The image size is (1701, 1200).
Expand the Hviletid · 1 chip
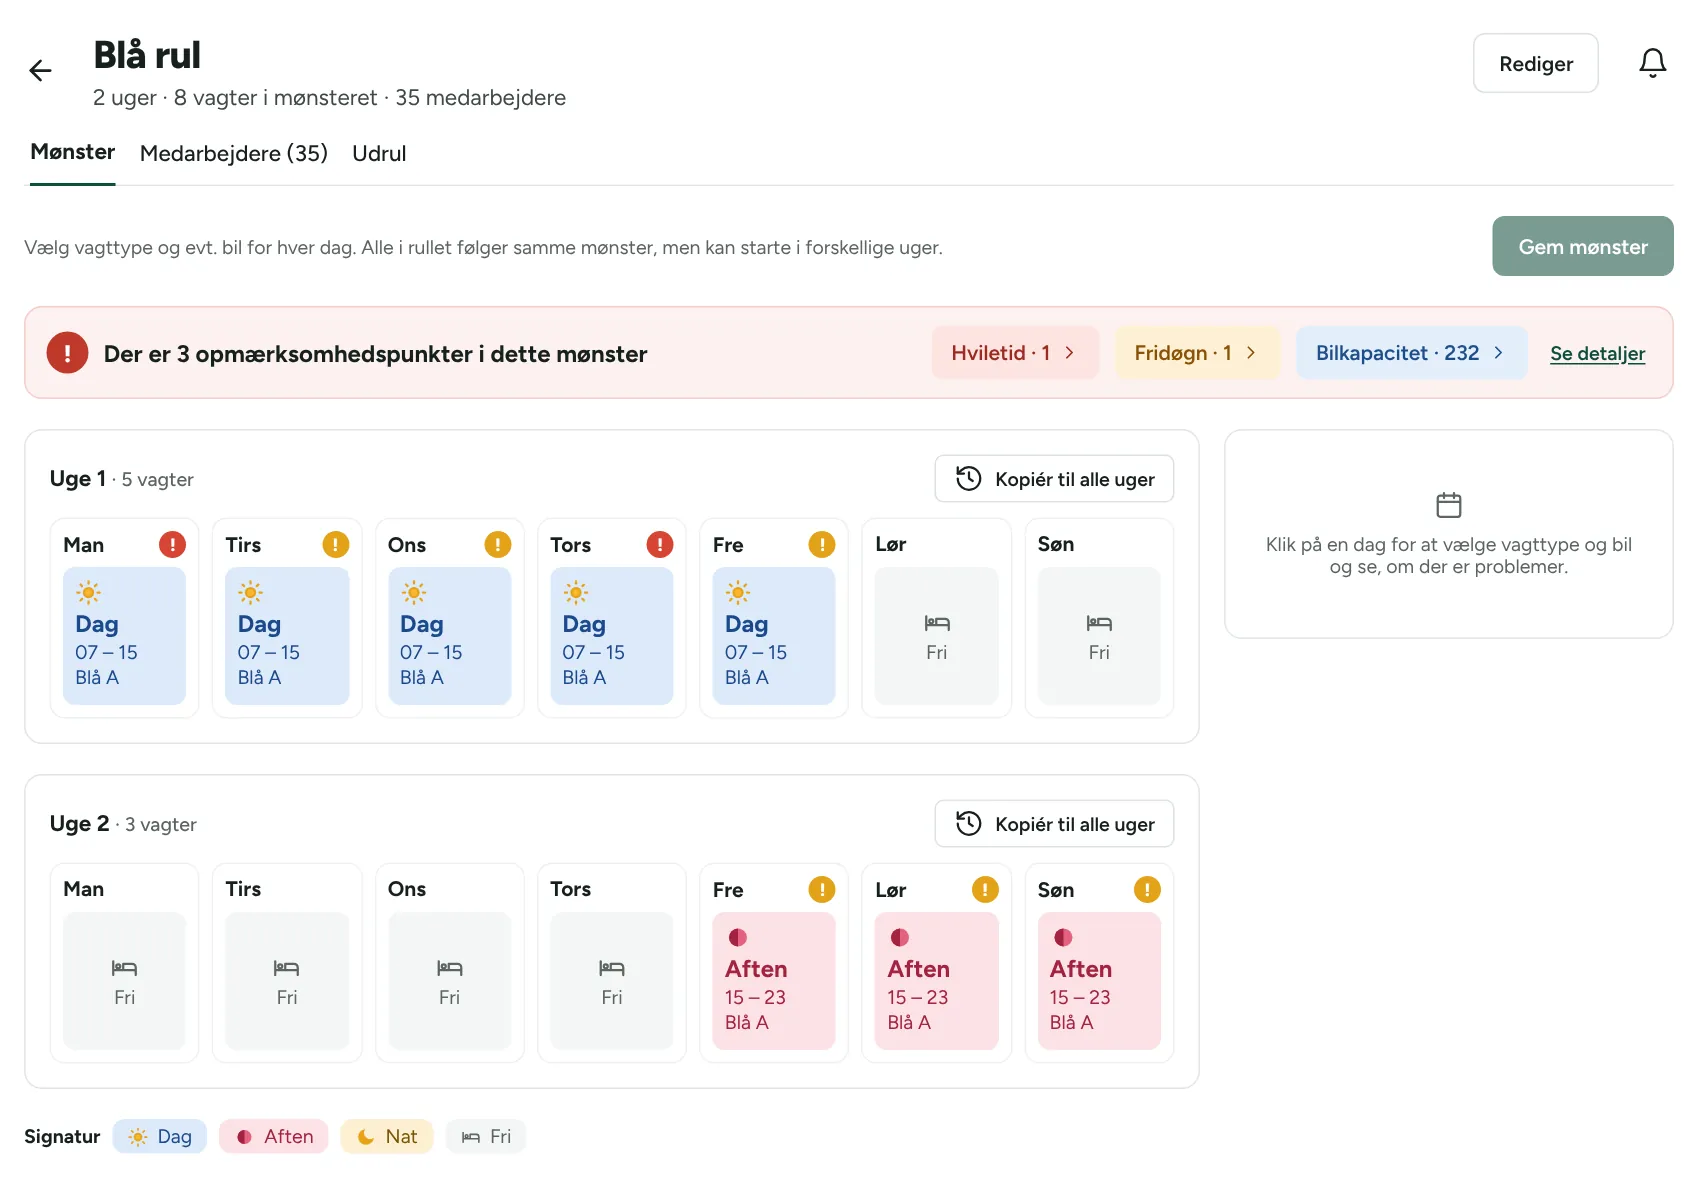click(x=1015, y=353)
